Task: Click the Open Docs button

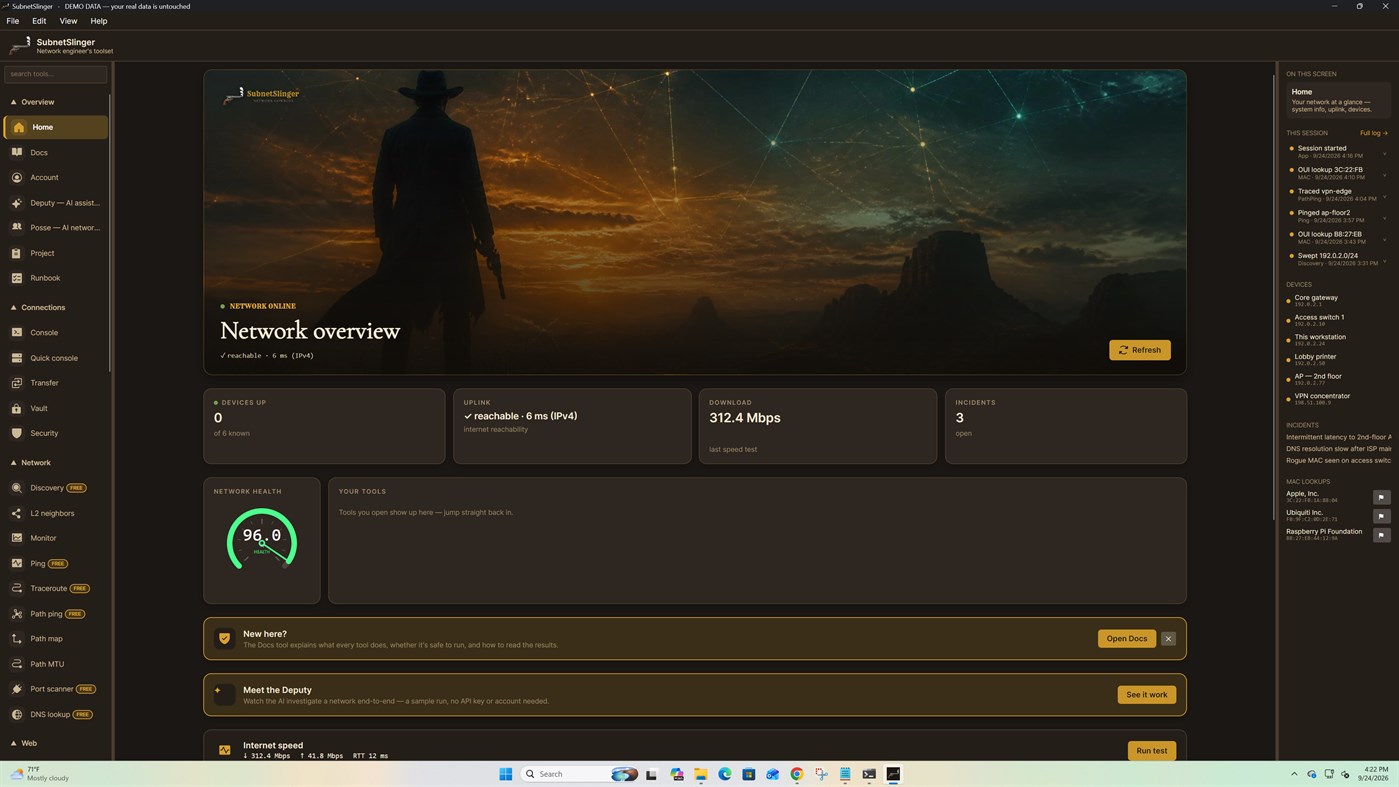Action: 1126,638
